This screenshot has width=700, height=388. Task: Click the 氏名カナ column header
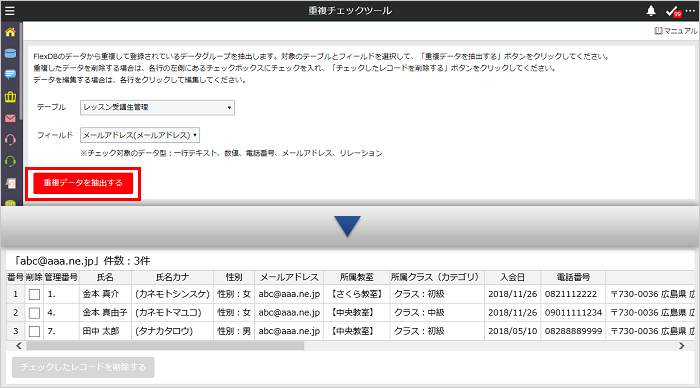click(172, 277)
